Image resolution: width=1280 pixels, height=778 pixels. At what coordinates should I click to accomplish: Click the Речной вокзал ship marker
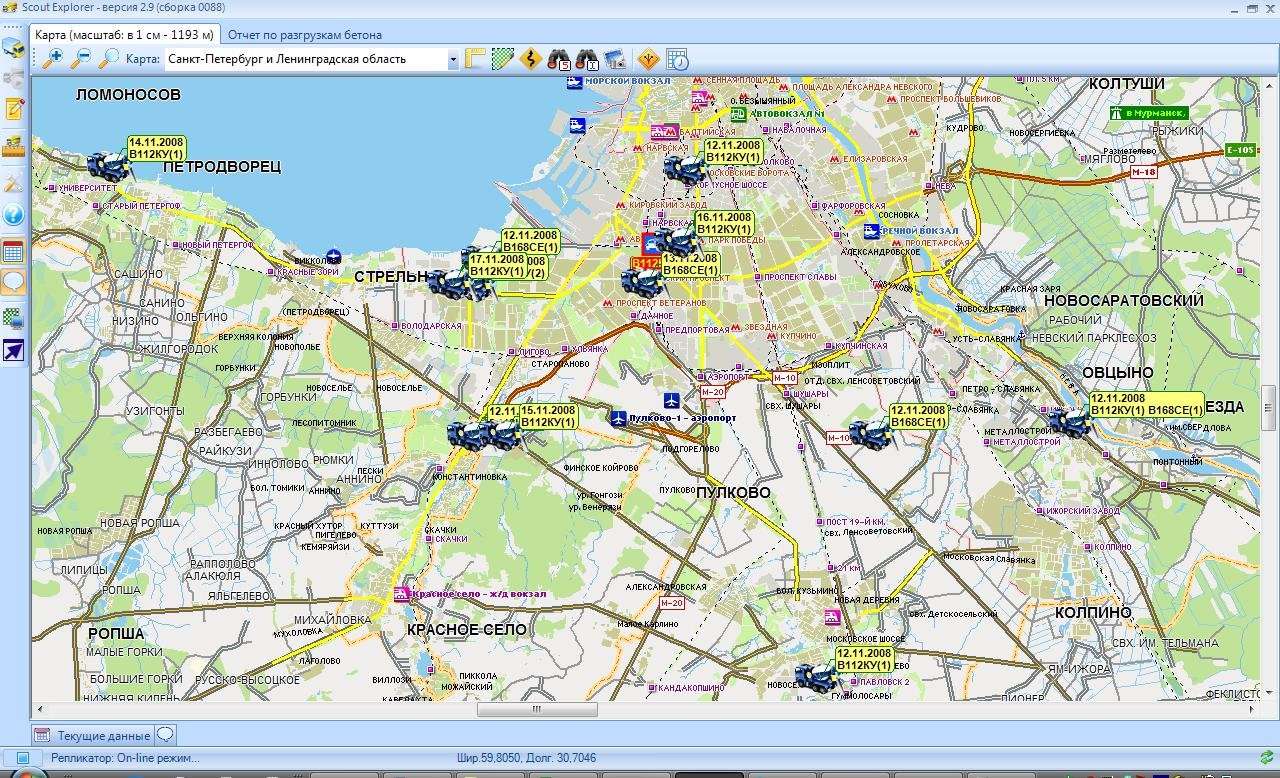point(872,231)
